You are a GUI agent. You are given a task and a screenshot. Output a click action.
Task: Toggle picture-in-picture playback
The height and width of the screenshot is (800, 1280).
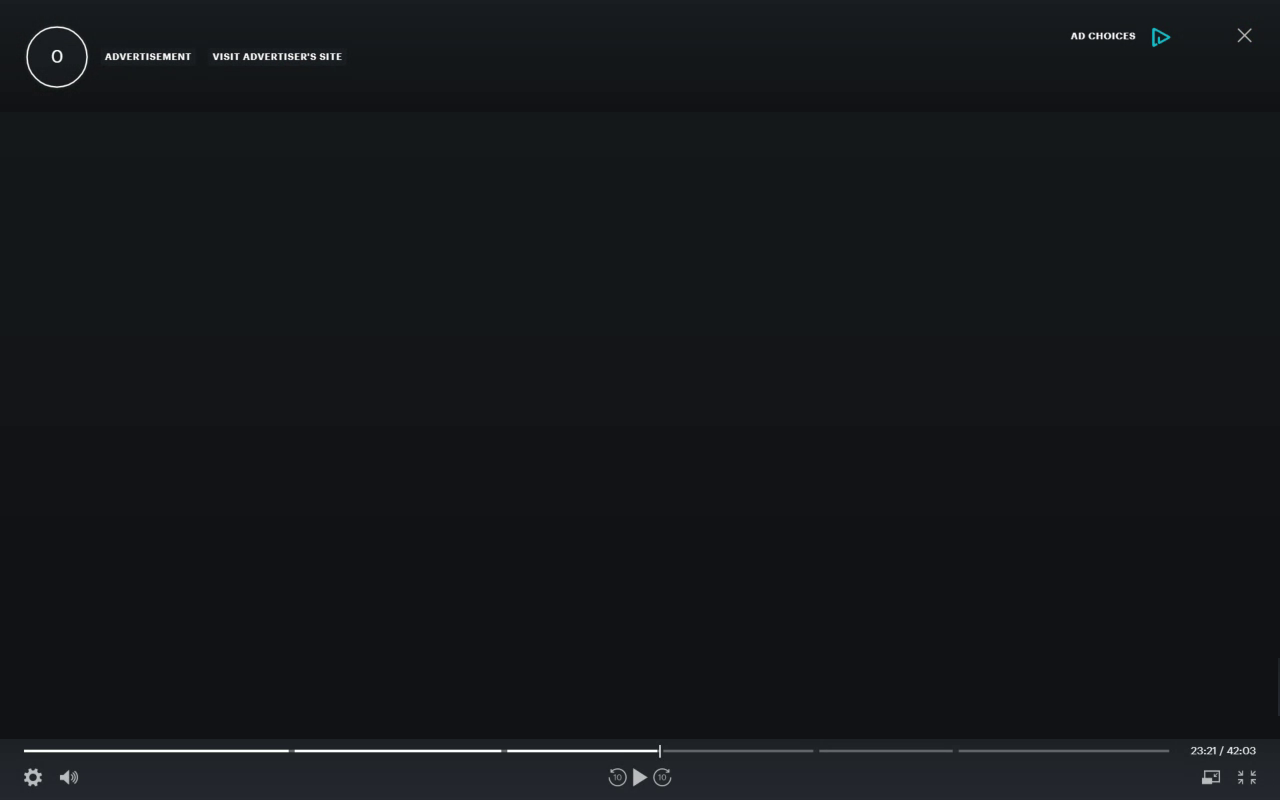[1210, 777]
